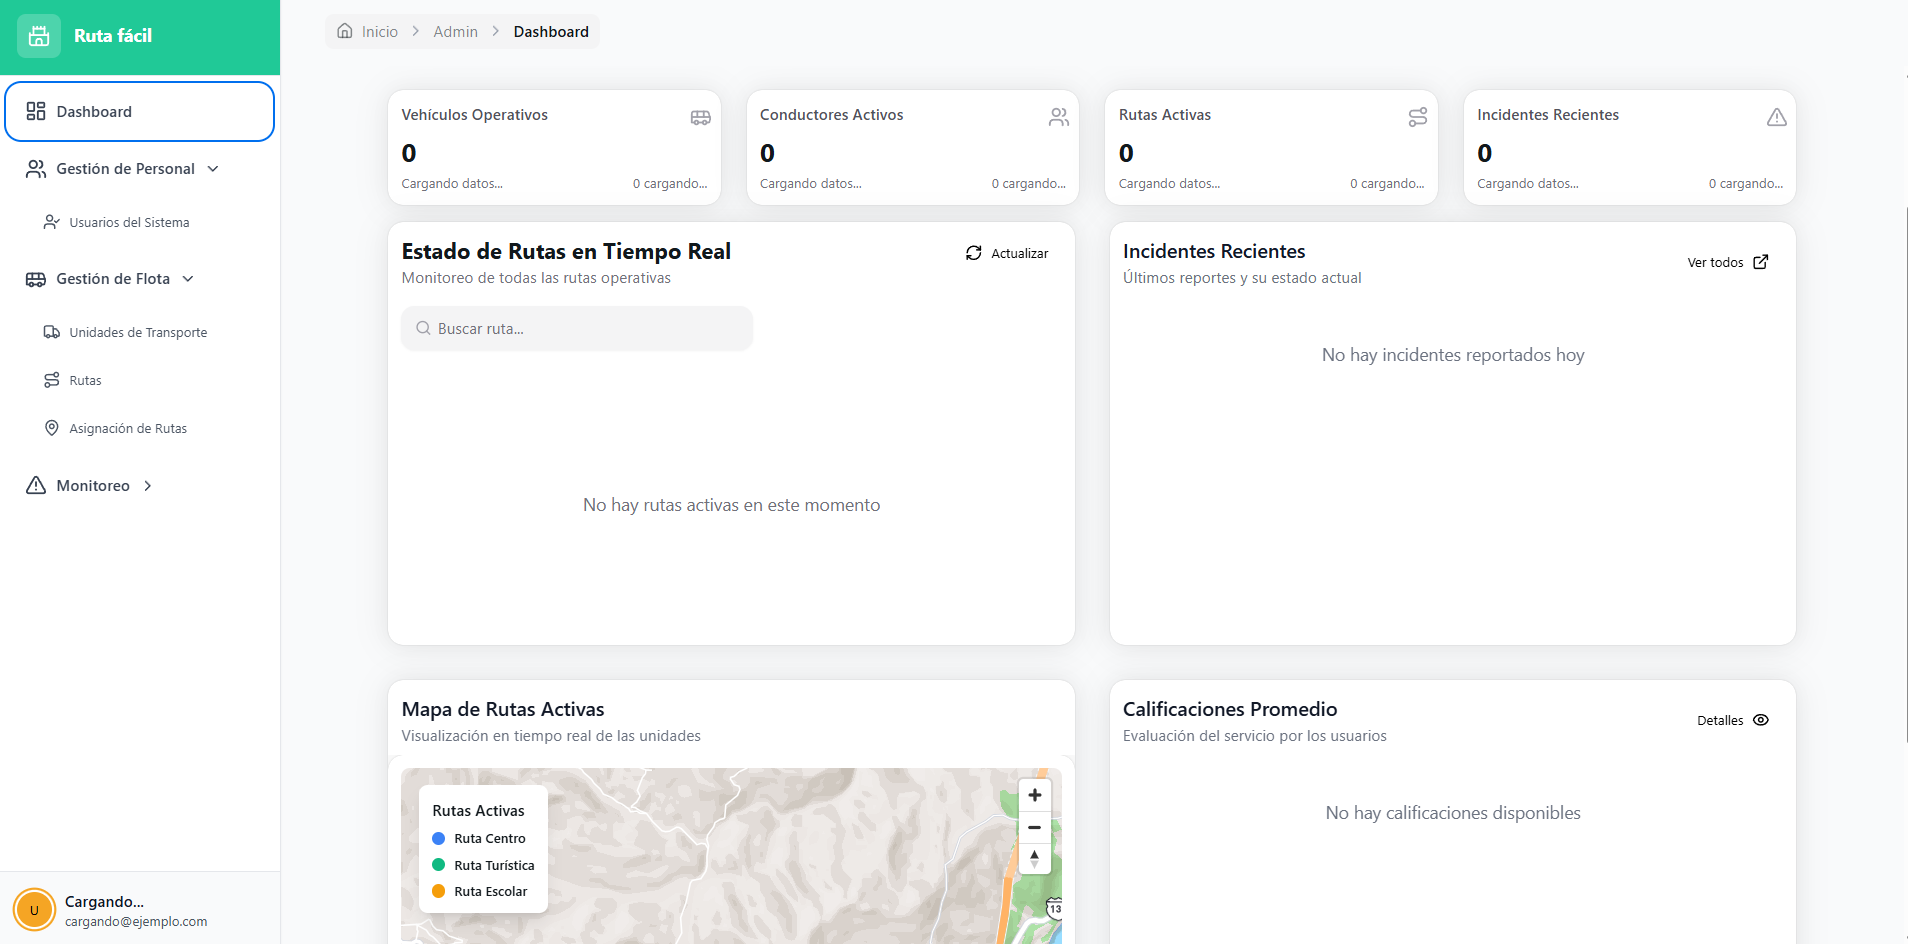Image resolution: width=1908 pixels, height=944 pixels.
Task: Click the Usuarios del Sistema user icon
Action: coord(52,222)
